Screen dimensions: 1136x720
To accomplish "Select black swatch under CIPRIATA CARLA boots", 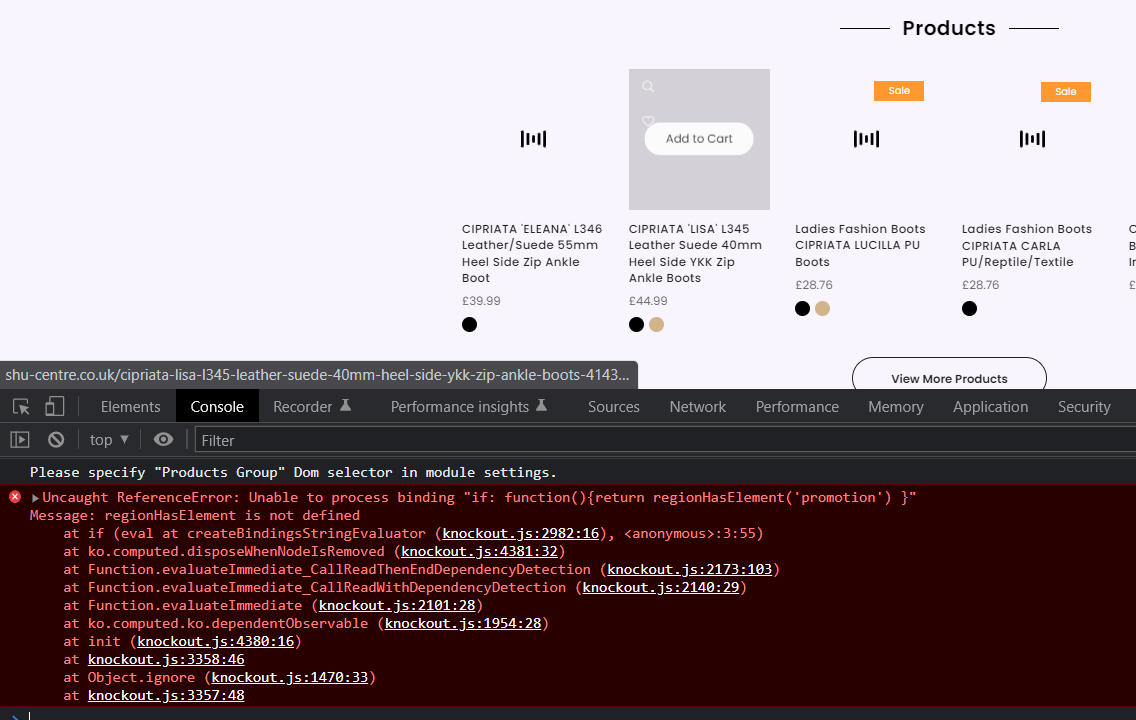I will 969,308.
